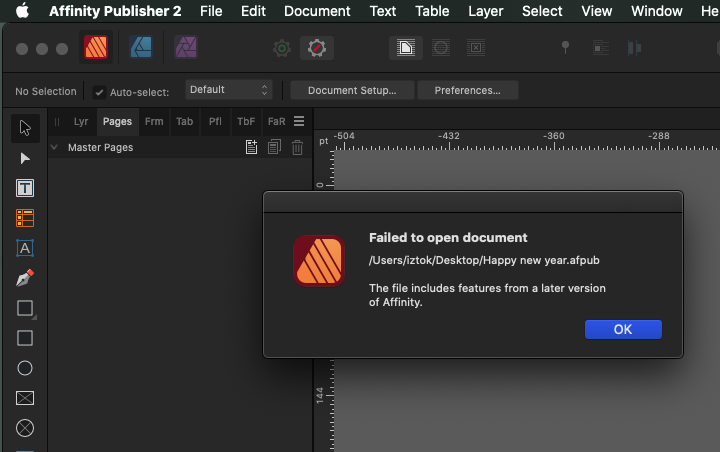
Task: Click the No Selection context label
Action: point(46,91)
